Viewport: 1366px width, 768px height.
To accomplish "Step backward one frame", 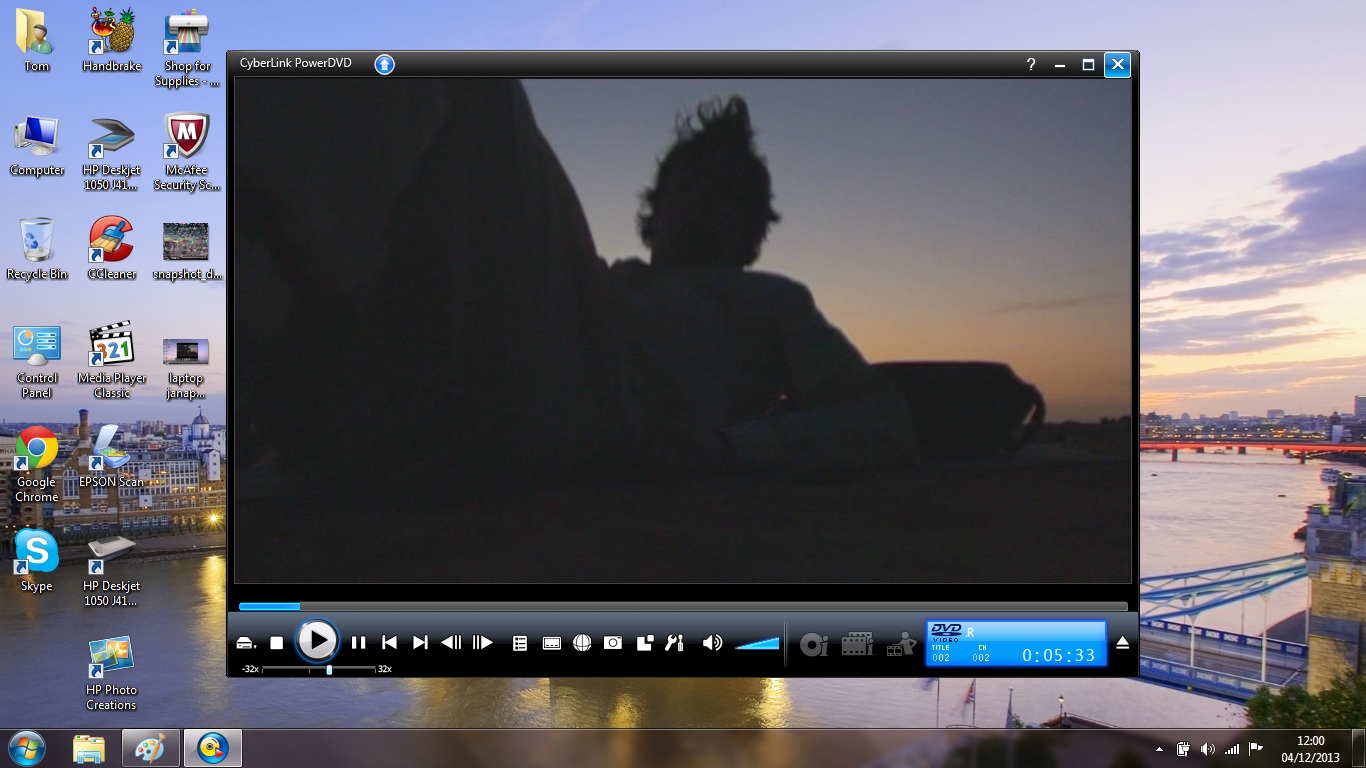I will [x=451, y=643].
